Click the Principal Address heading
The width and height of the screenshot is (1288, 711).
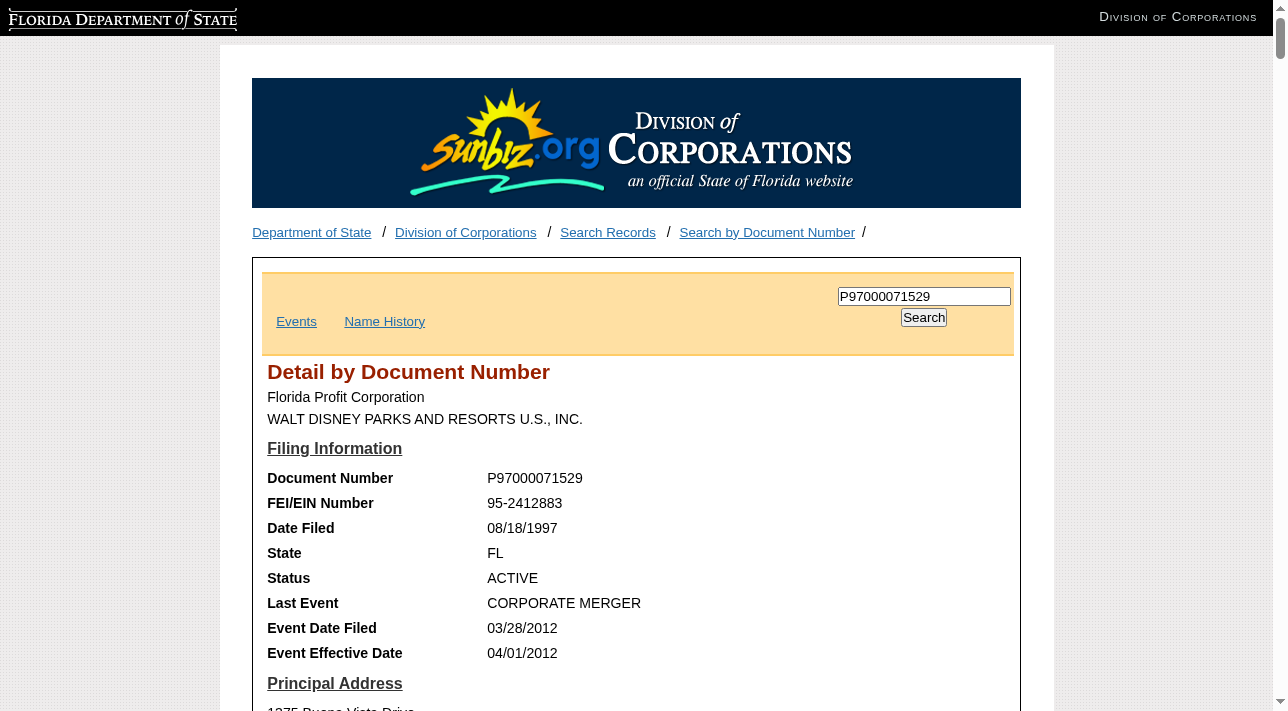[334, 684]
